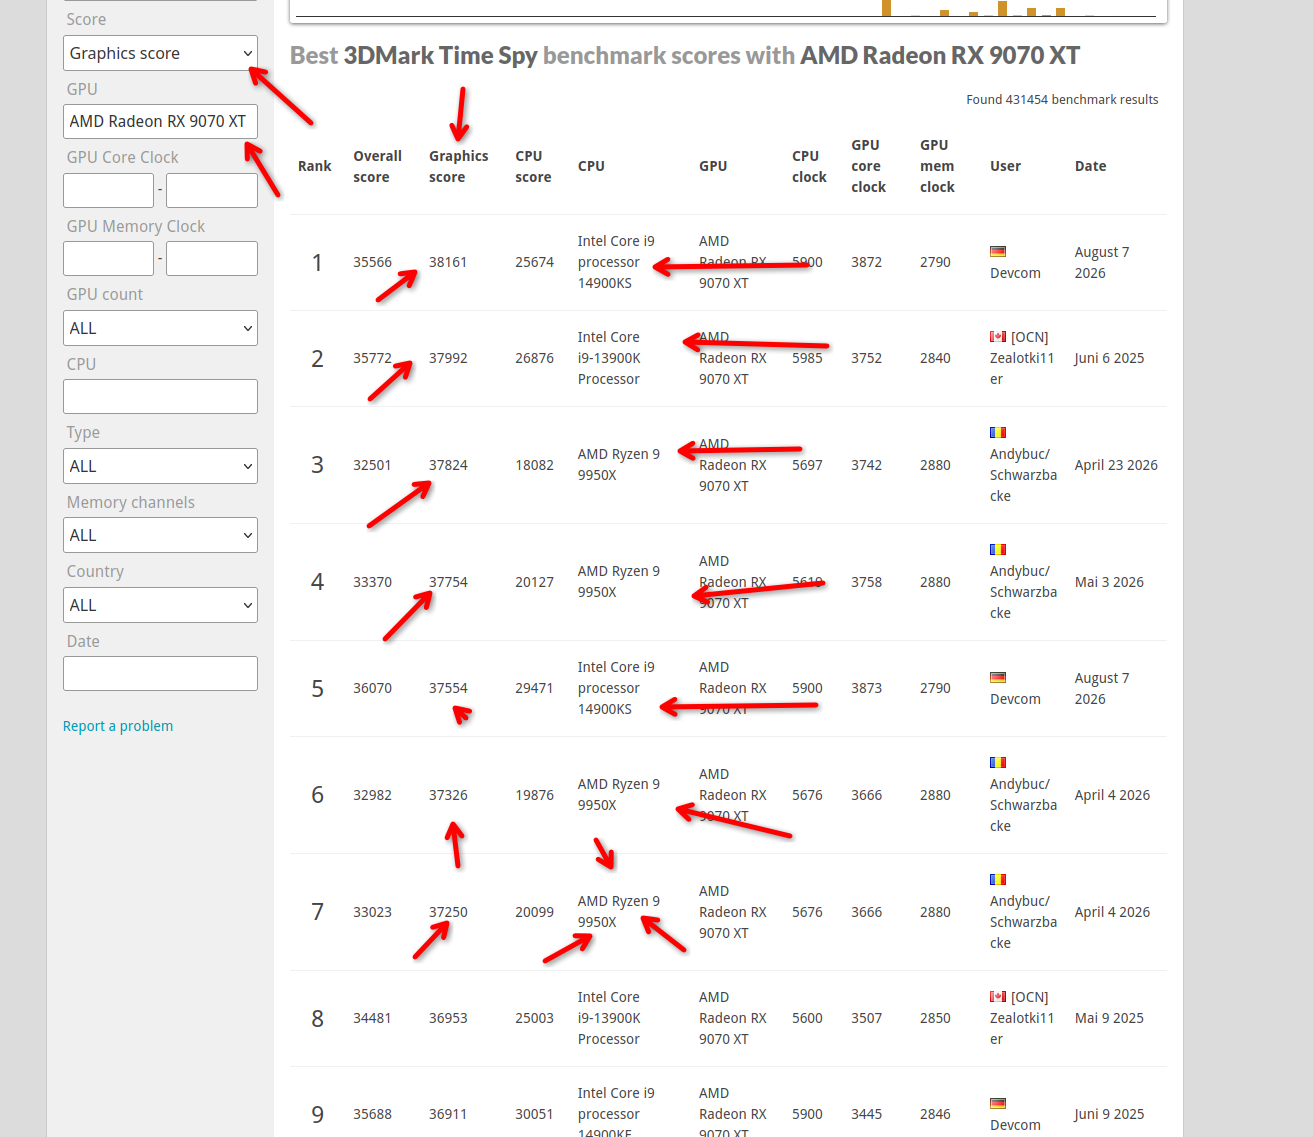Click the Overall score column header
The image size is (1313, 1137).
coord(377,166)
